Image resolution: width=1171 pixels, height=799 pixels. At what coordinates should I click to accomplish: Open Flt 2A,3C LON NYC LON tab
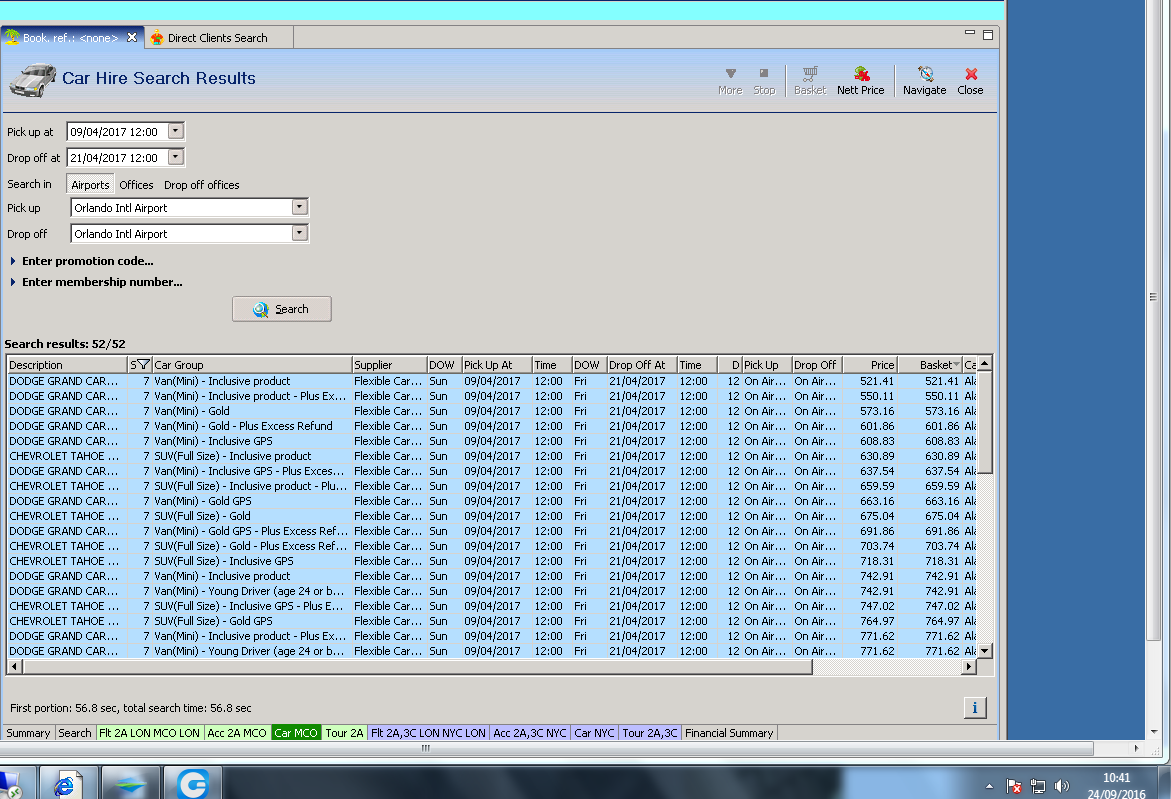coord(428,733)
